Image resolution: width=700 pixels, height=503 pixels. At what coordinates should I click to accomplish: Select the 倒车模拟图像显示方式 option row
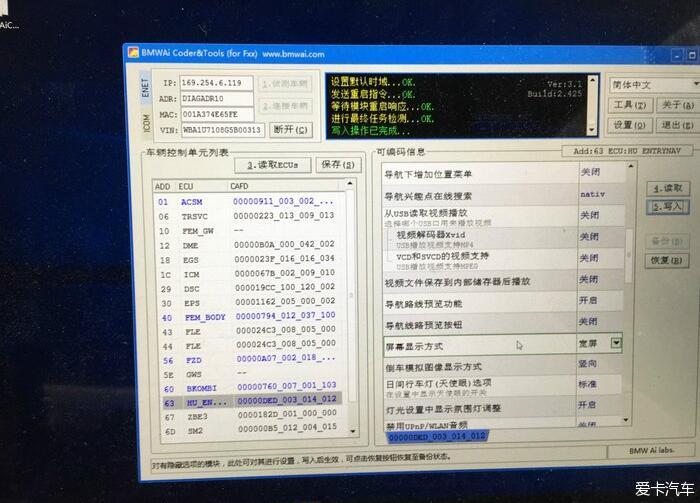point(503,366)
